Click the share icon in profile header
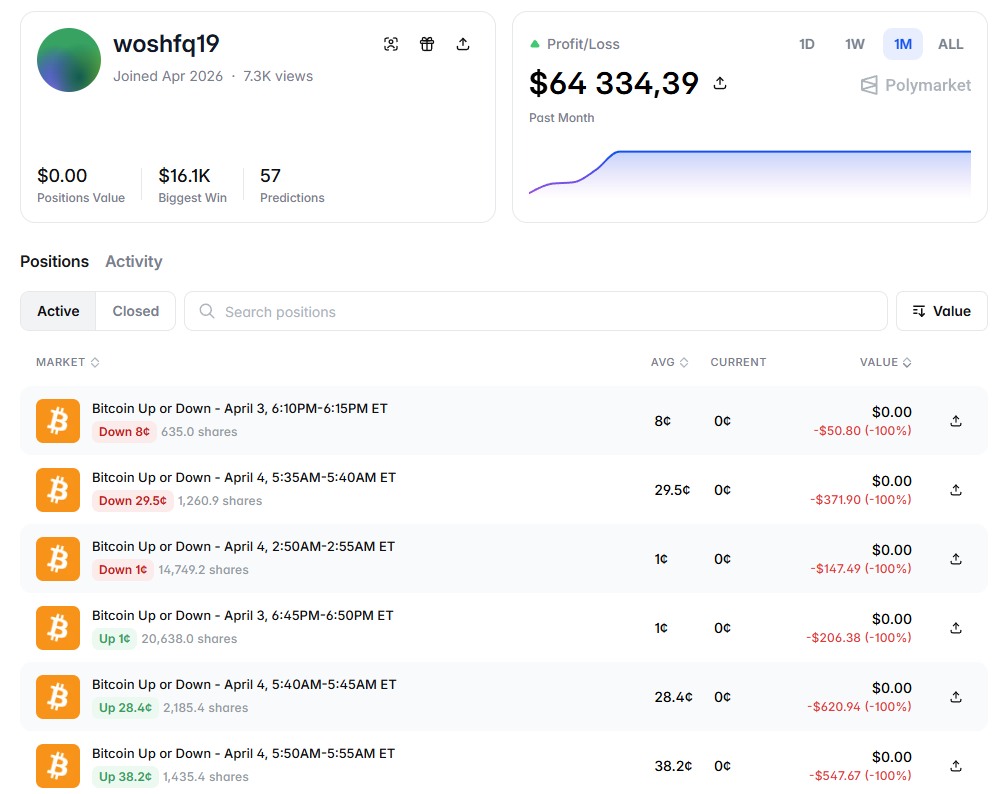 pyautogui.click(x=463, y=44)
